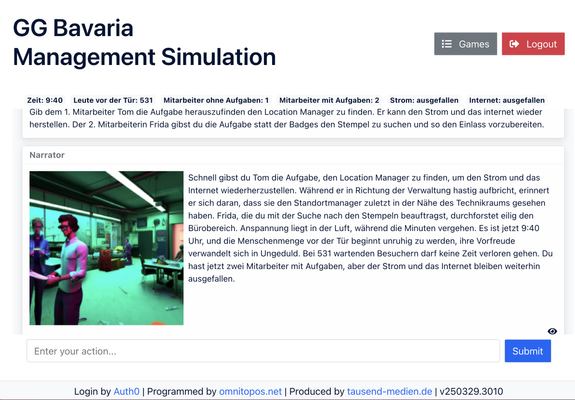Click the 'Internet: ausgefallen' status badge

[x=507, y=100]
